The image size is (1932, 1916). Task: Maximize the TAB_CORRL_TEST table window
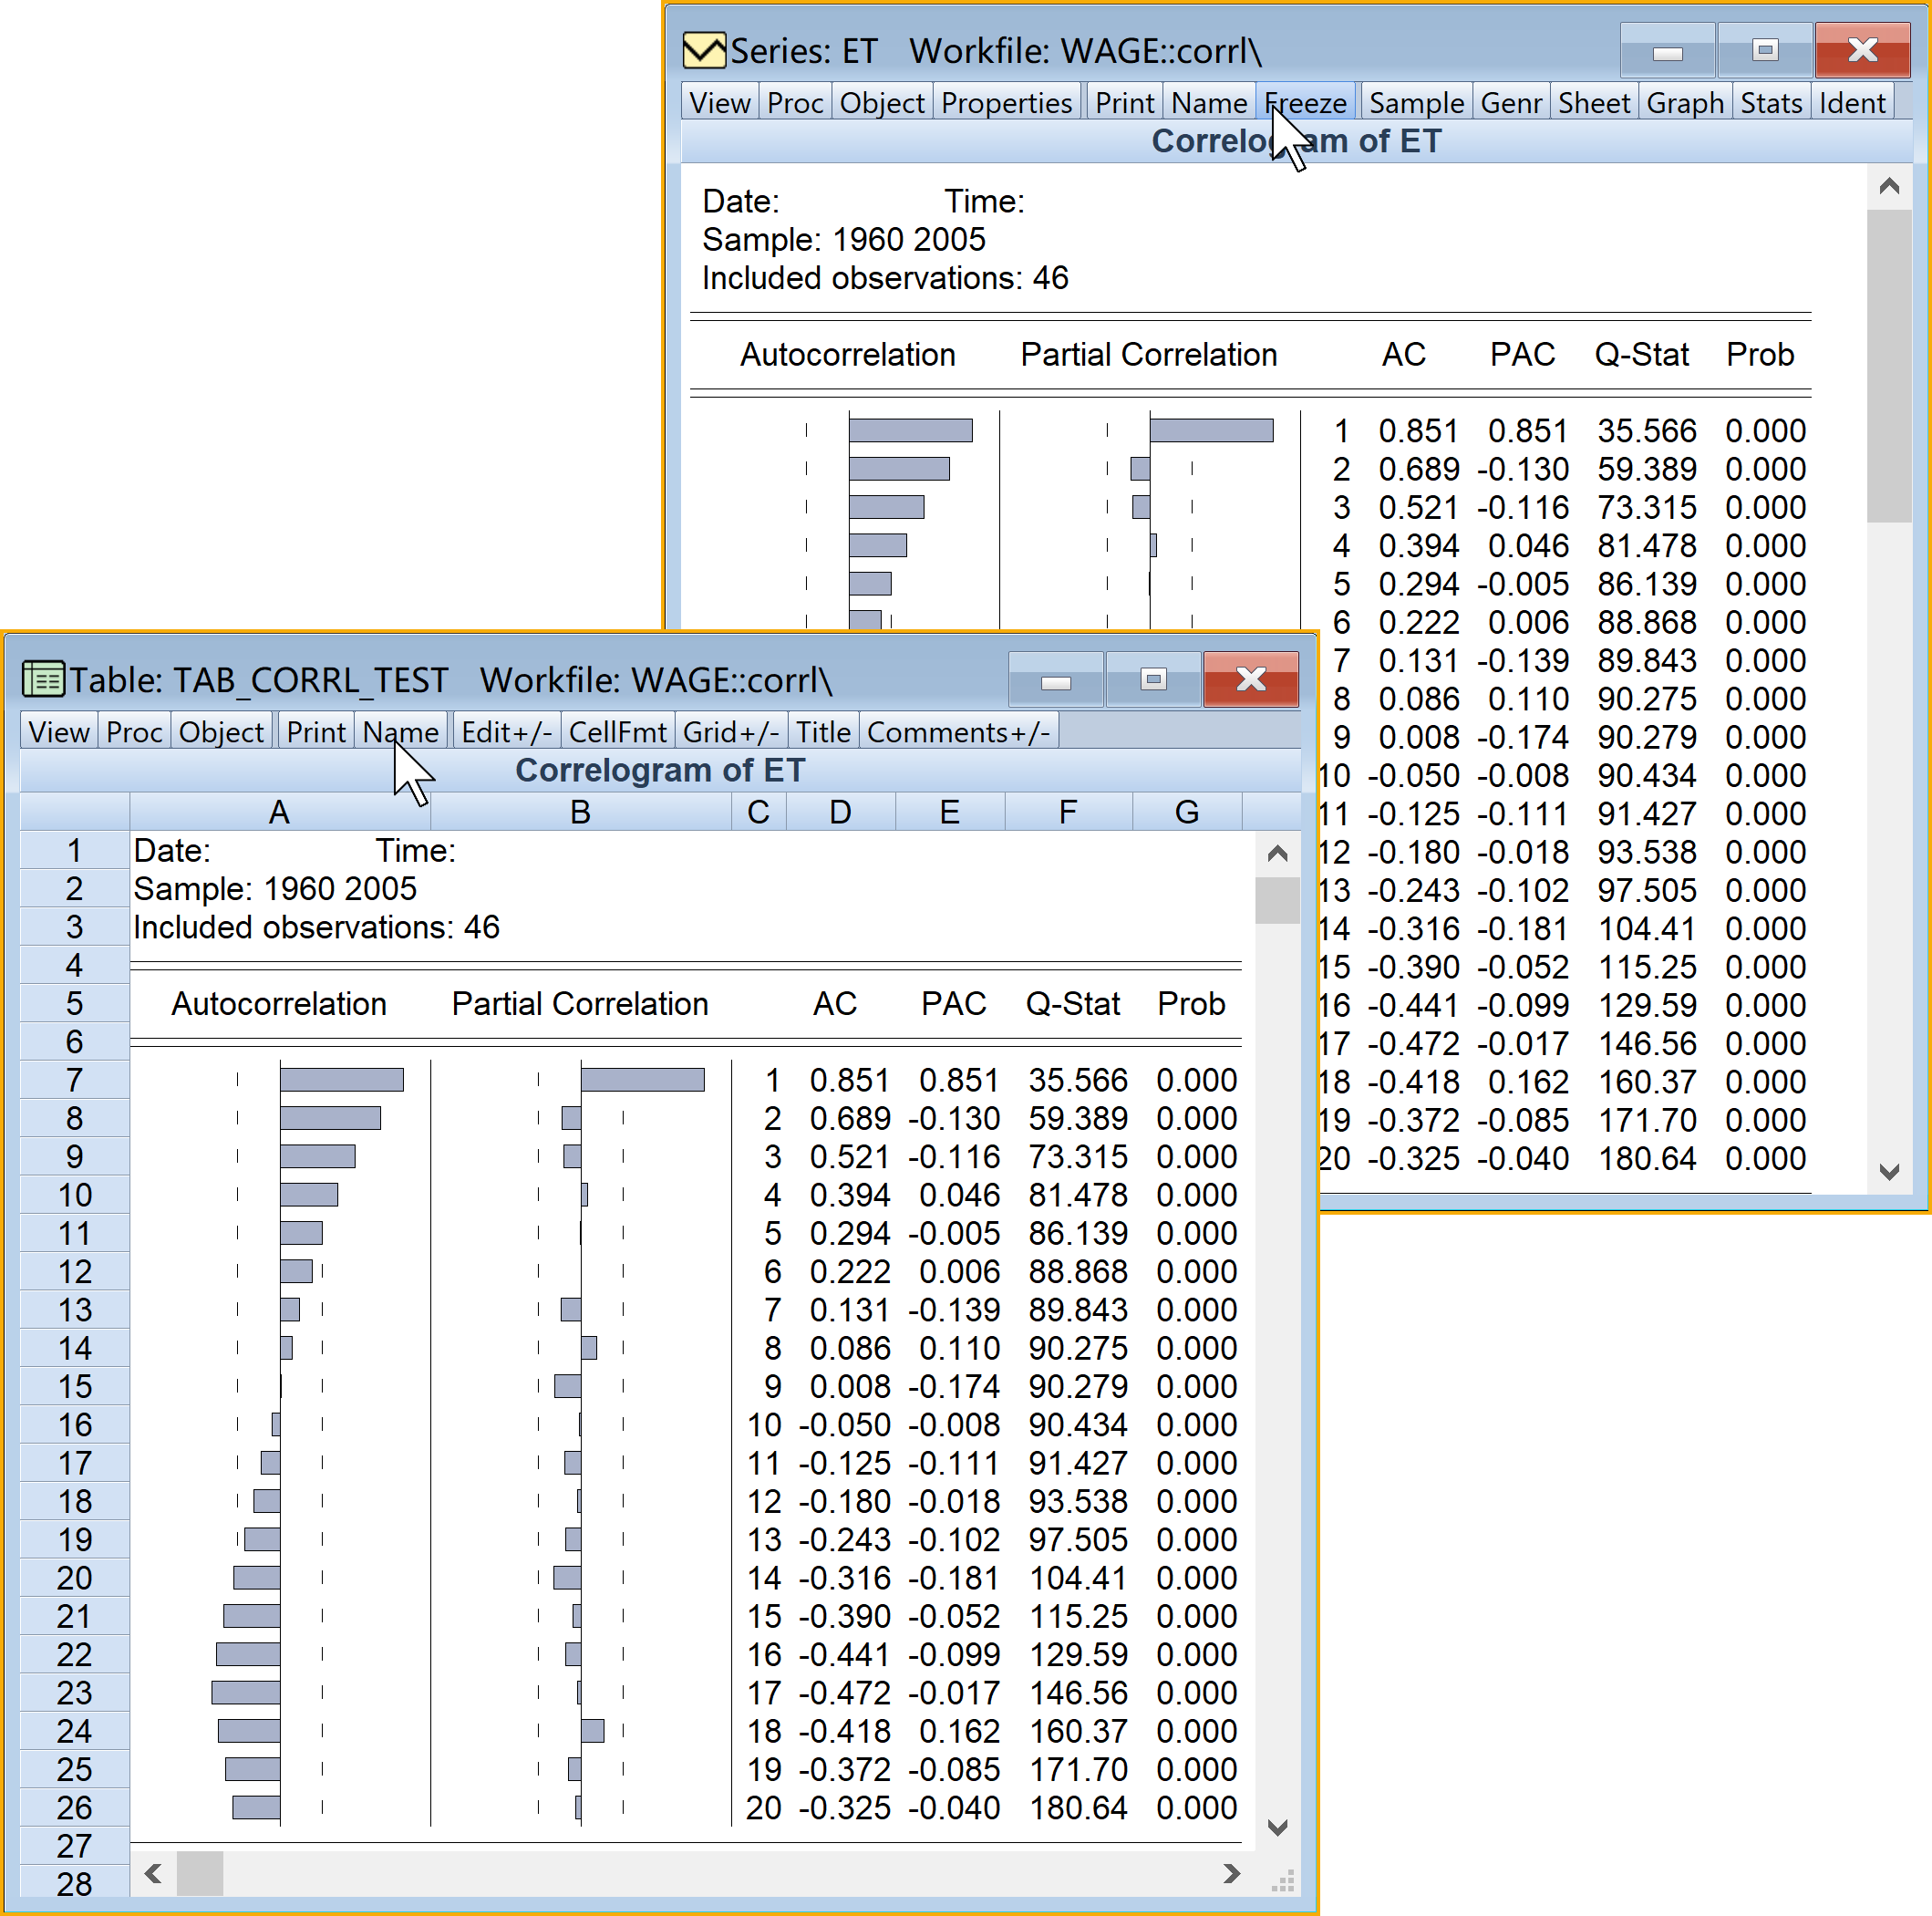coord(1153,680)
